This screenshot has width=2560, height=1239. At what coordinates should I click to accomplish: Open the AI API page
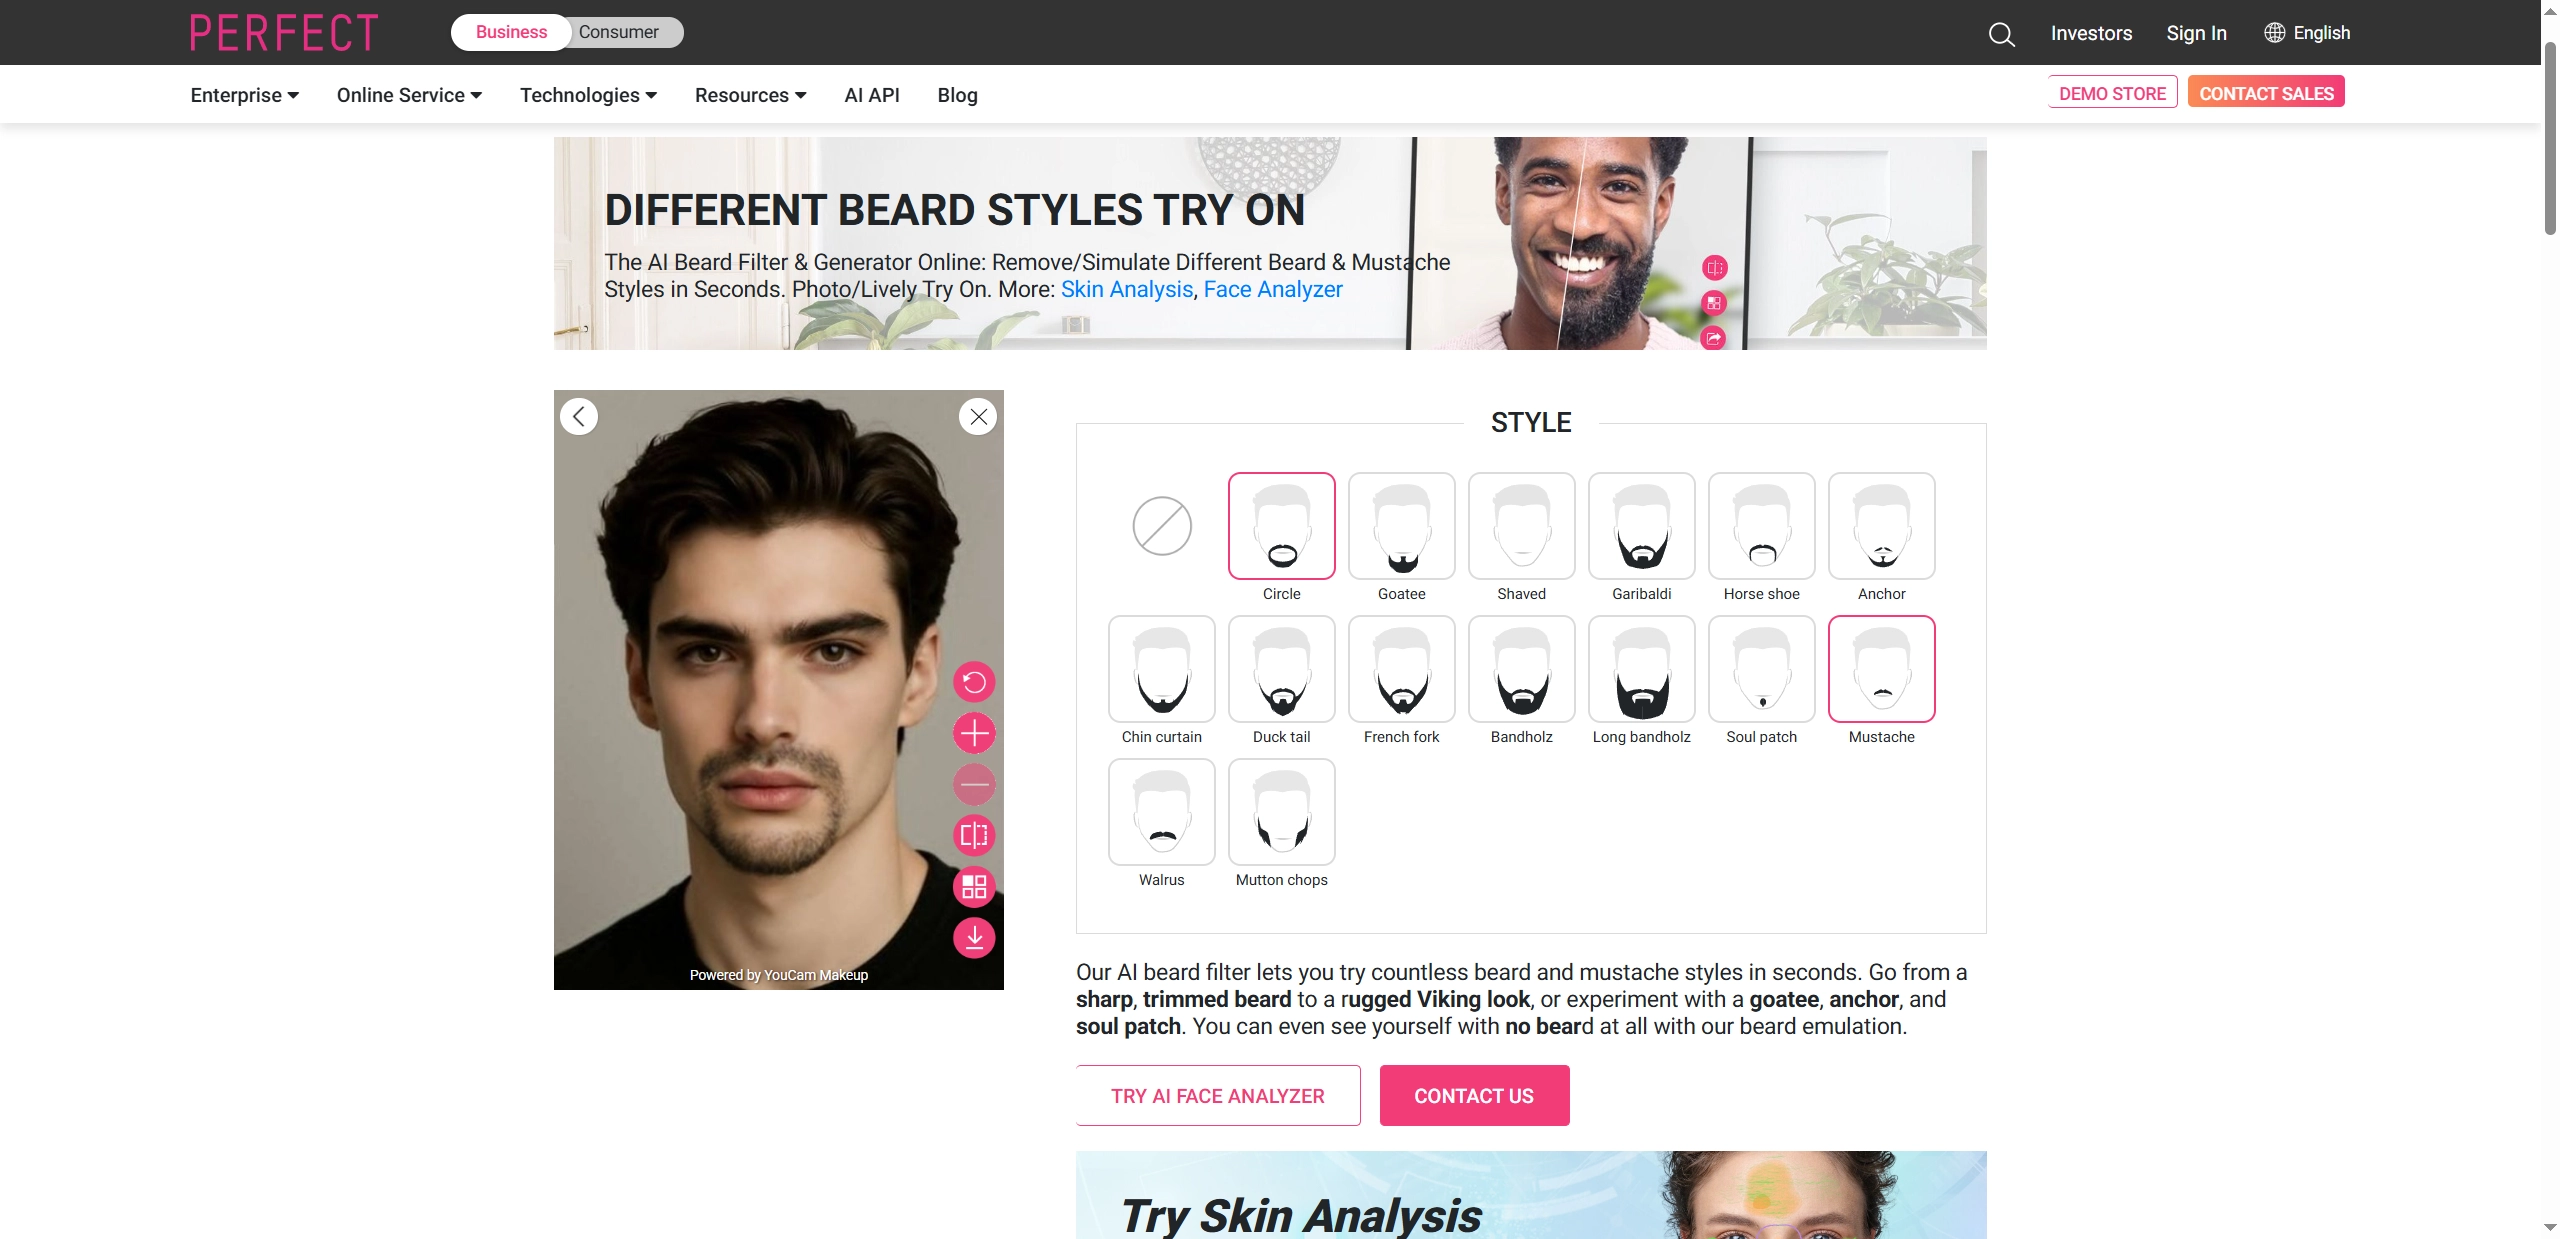click(x=871, y=95)
